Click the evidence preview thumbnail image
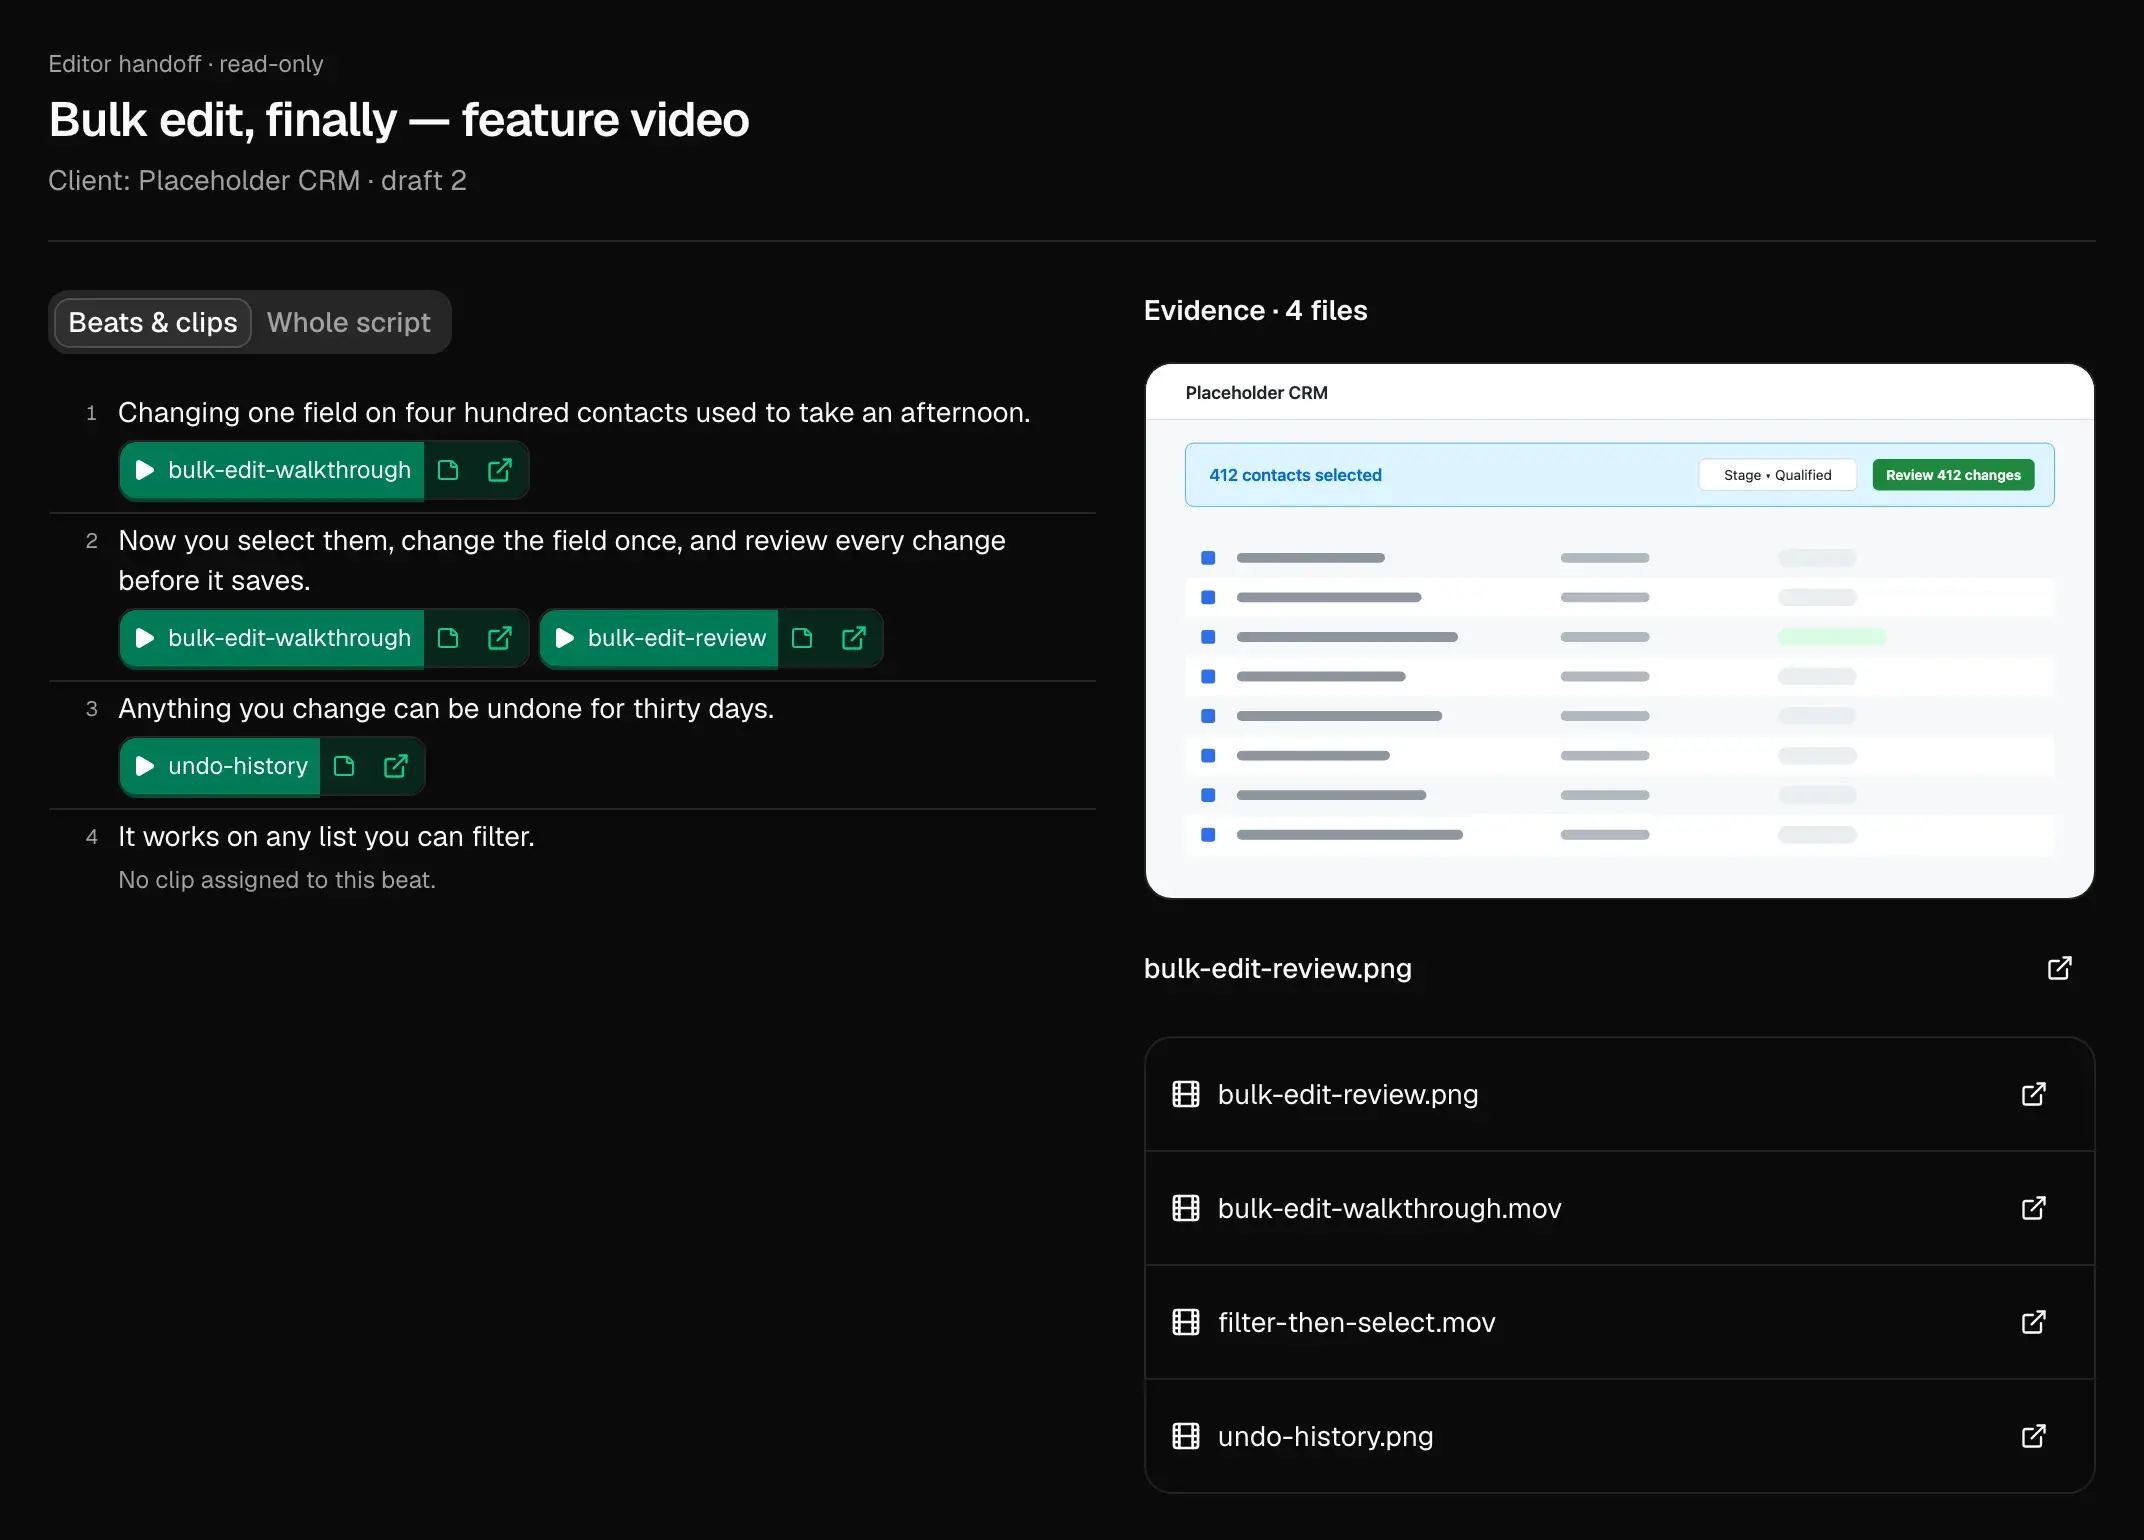The height and width of the screenshot is (1540, 2144). 1619,631
